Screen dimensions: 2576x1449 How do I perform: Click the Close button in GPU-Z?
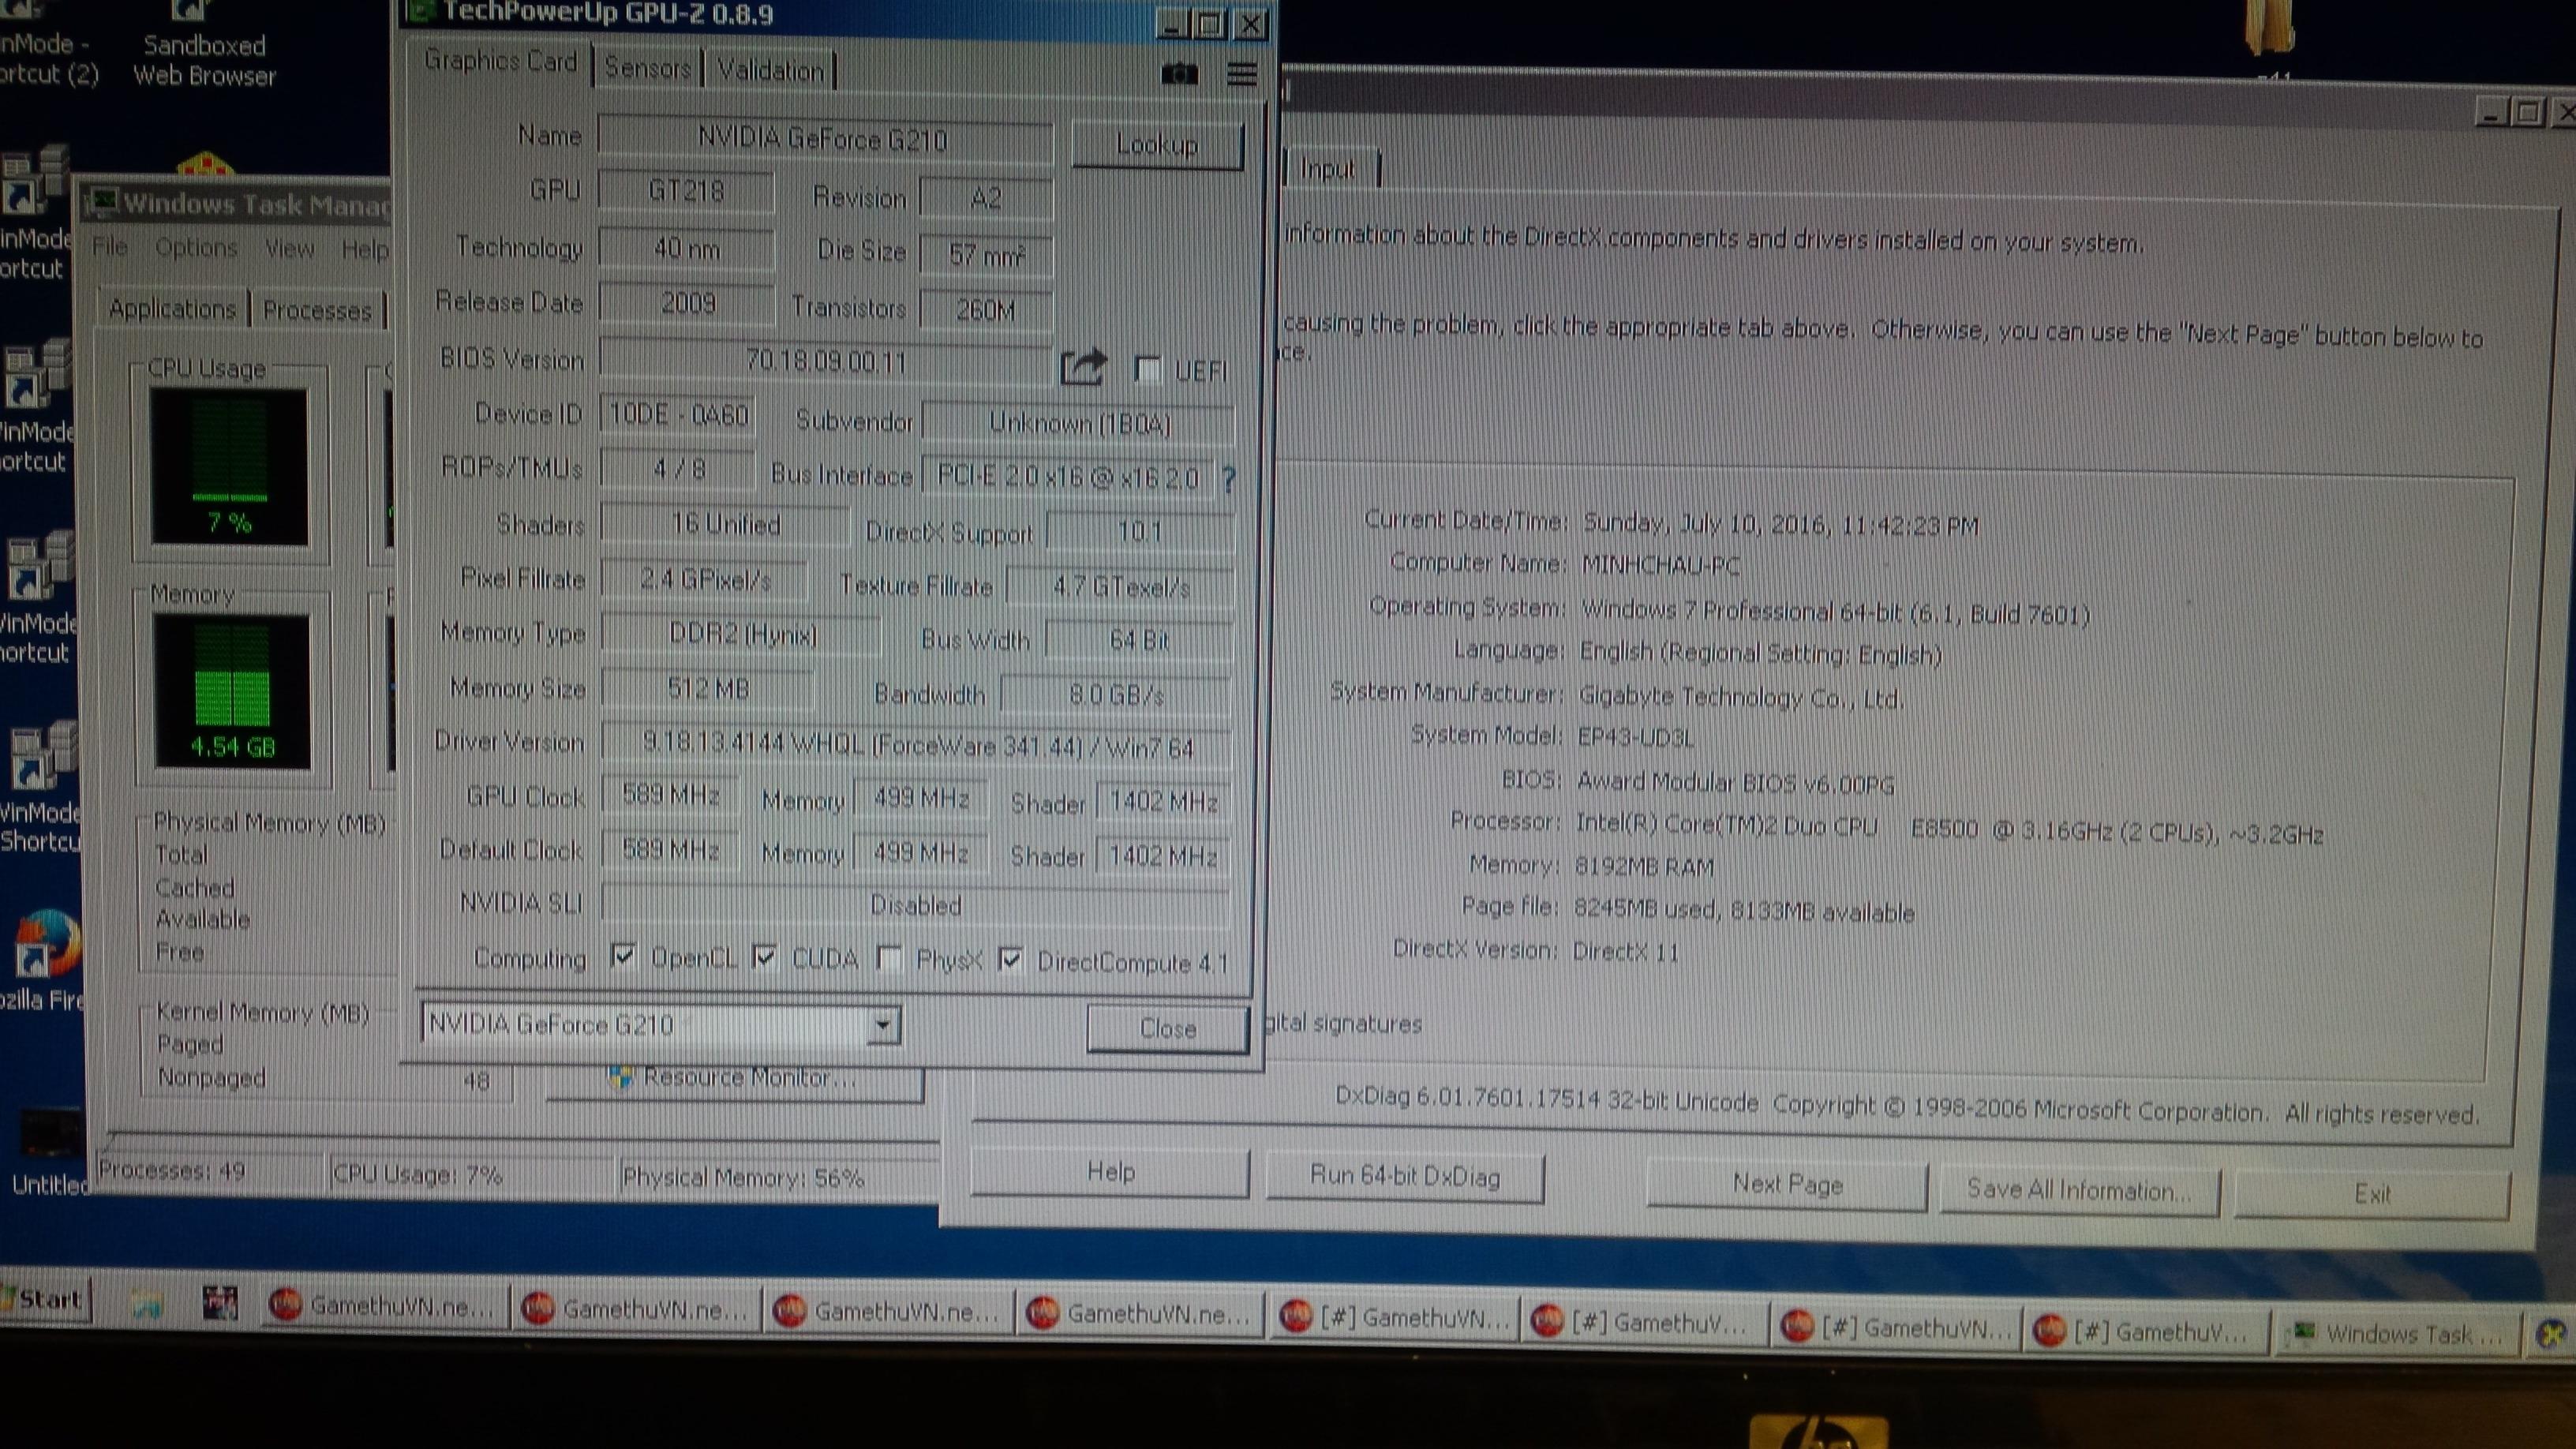(1168, 1028)
